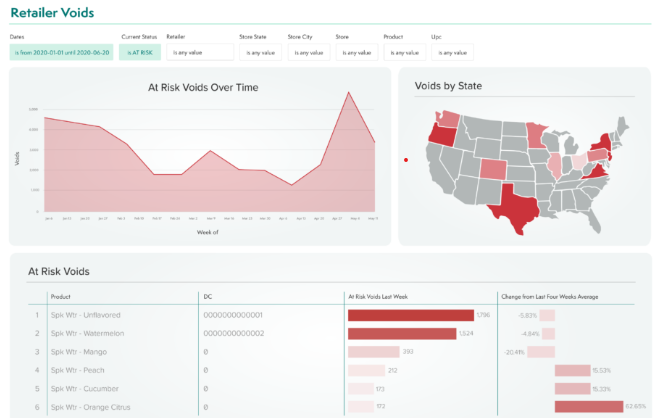
Task: Click the Upc filter field
Action: [x=452, y=52]
